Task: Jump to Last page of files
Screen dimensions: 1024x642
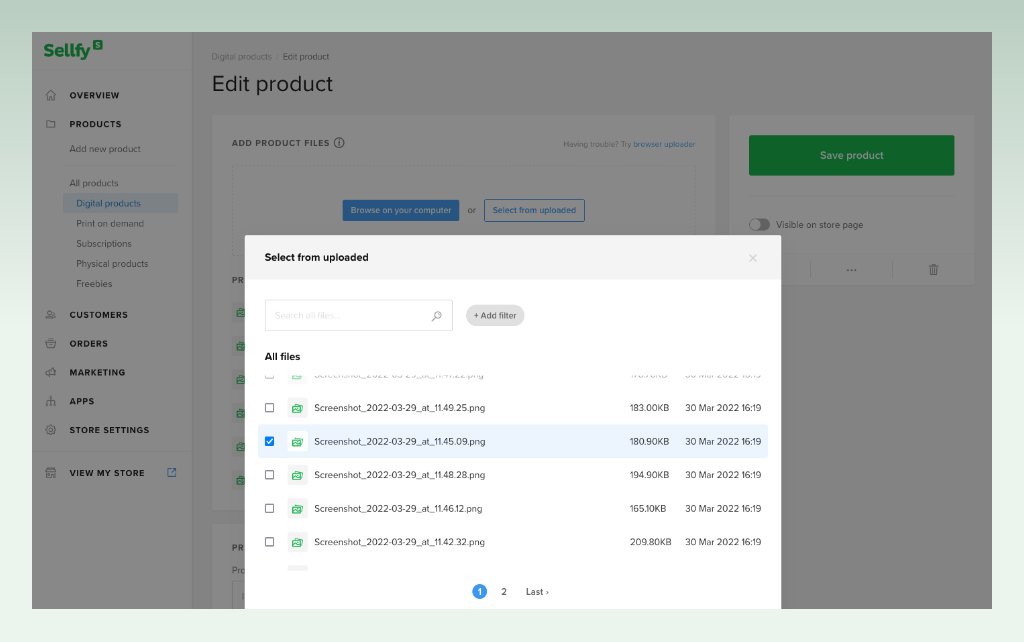Action: [537, 592]
